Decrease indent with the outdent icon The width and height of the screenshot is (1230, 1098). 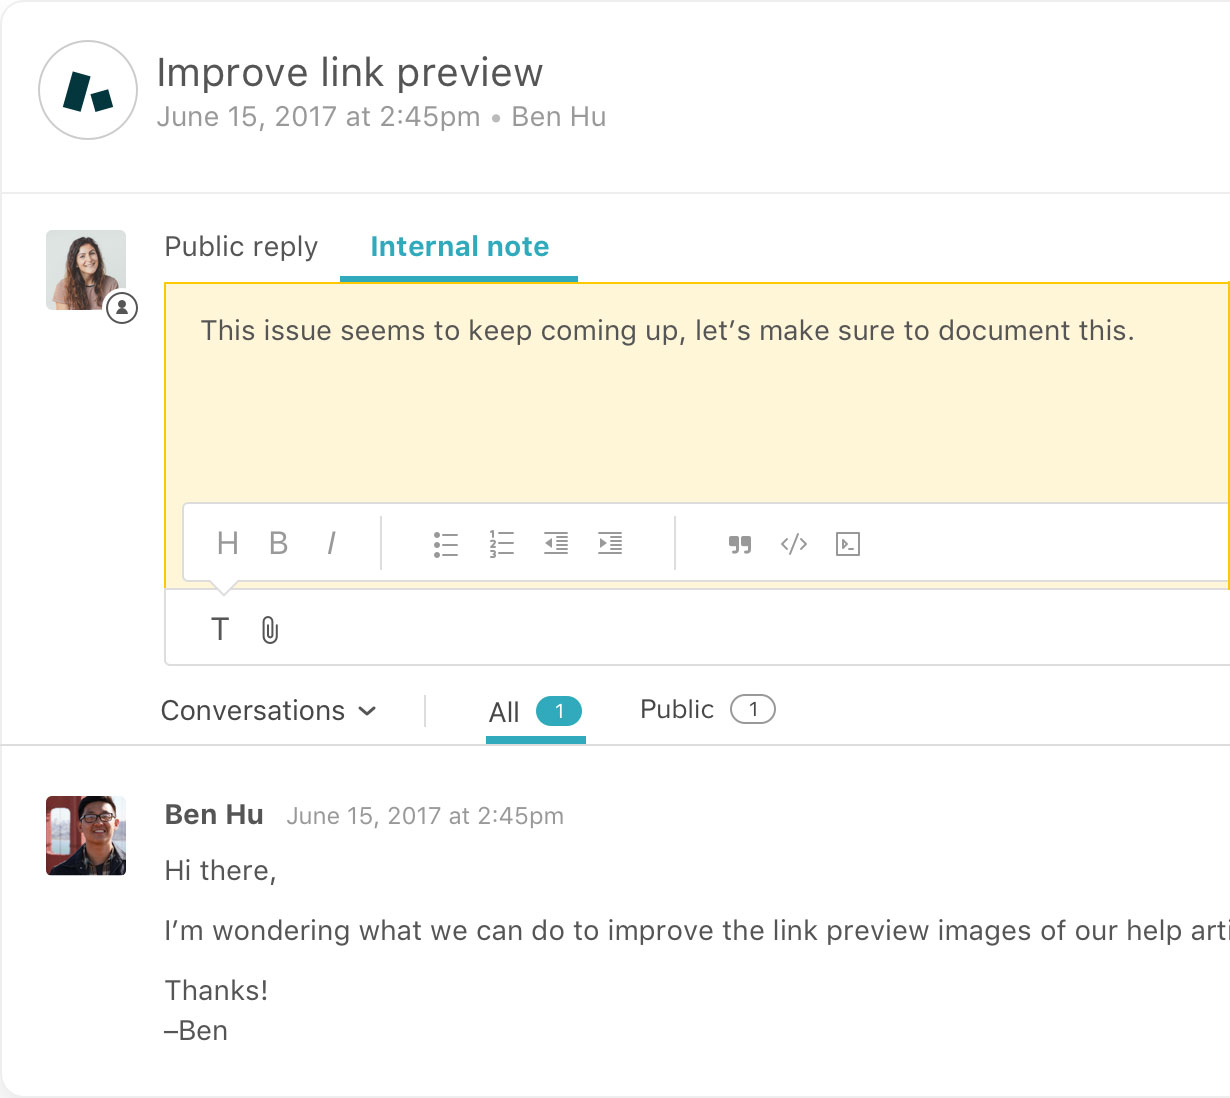[x=556, y=543]
